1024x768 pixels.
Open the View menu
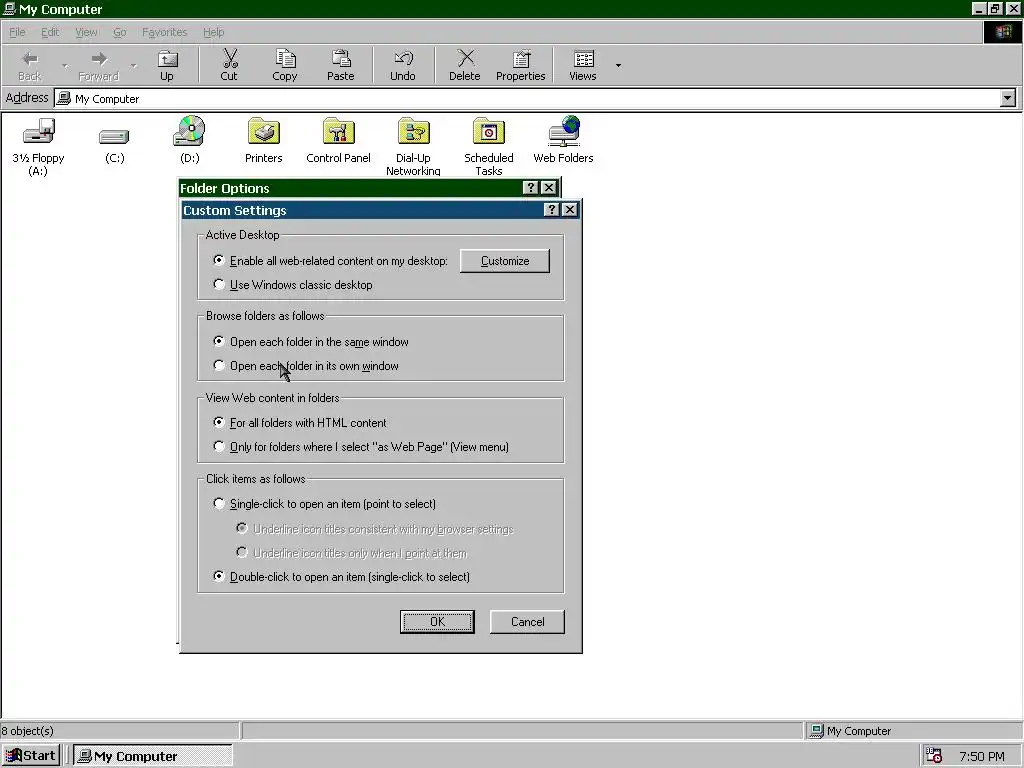pos(86,32)
